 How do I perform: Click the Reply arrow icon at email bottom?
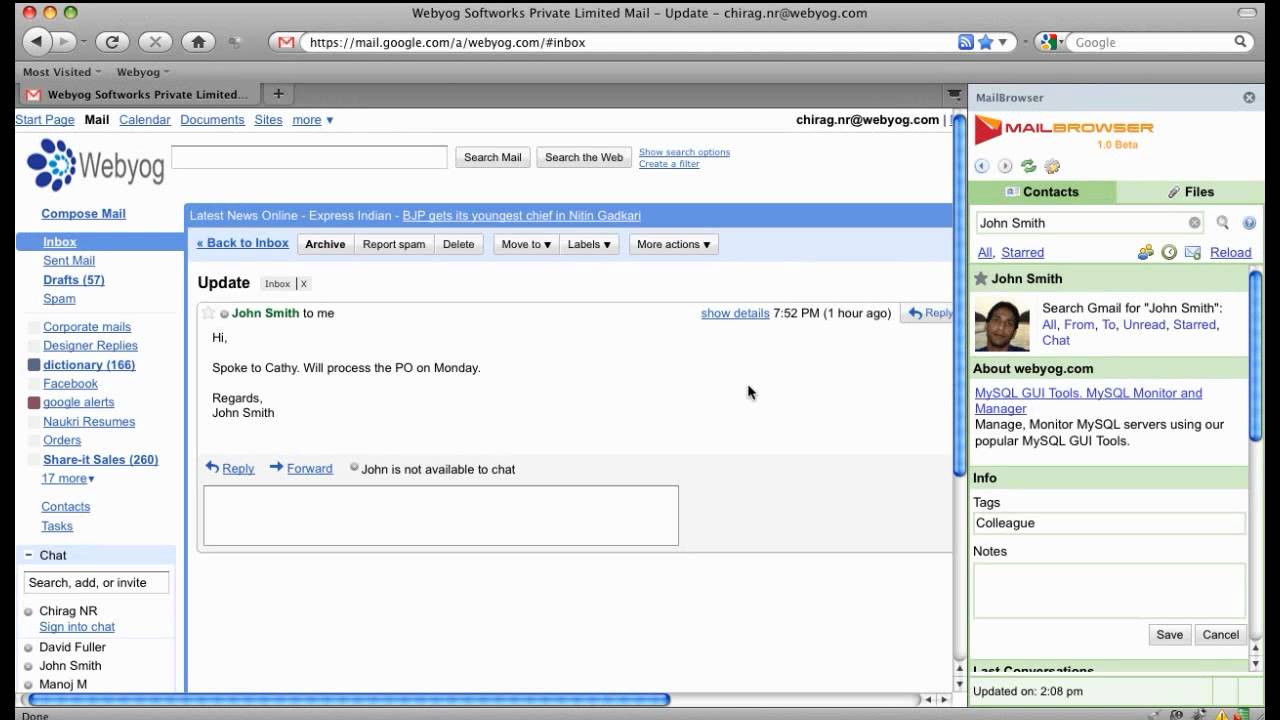tap(212, 467)
